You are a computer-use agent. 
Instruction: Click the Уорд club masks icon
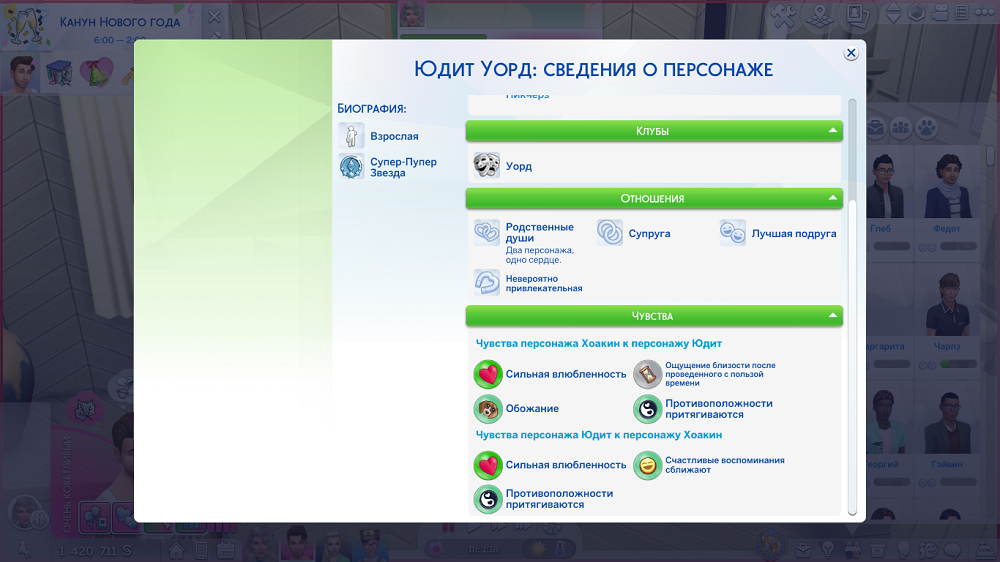pos(487,165)
